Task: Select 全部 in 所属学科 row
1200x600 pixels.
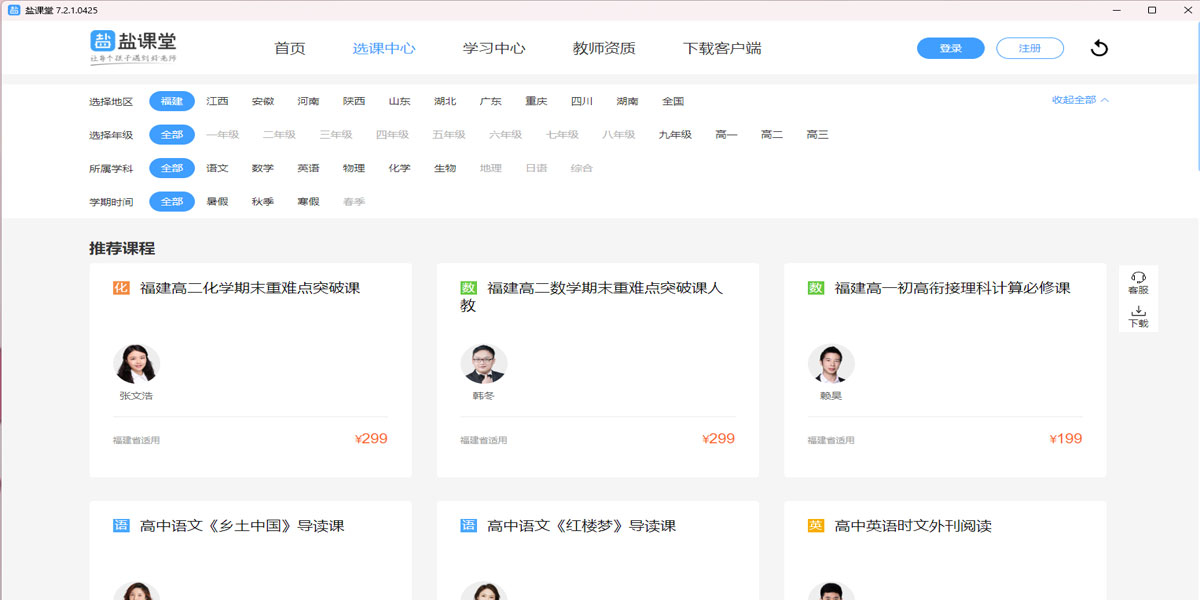Action: (172, 168)
